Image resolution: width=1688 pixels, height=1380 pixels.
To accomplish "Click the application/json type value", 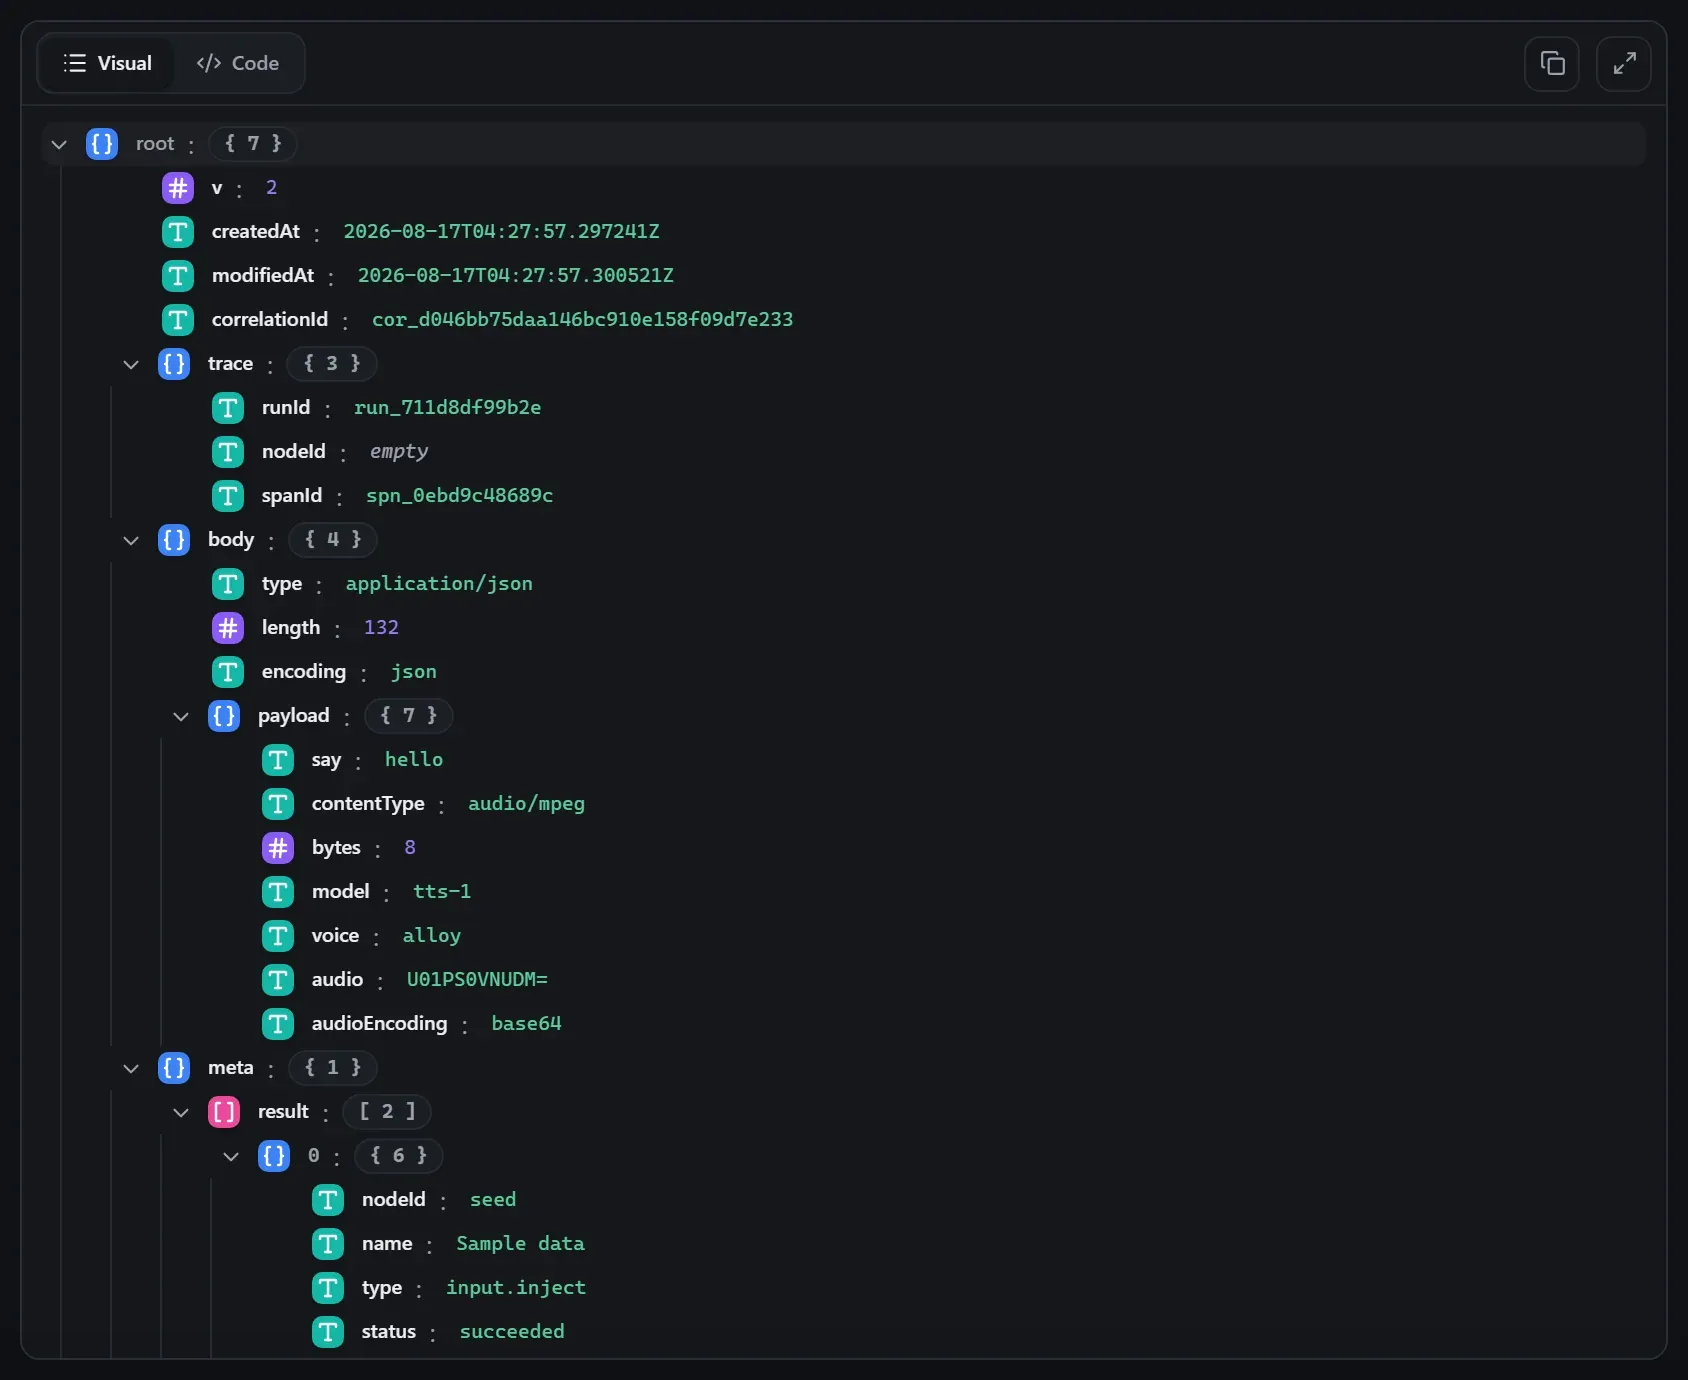I will coord(439,584).
